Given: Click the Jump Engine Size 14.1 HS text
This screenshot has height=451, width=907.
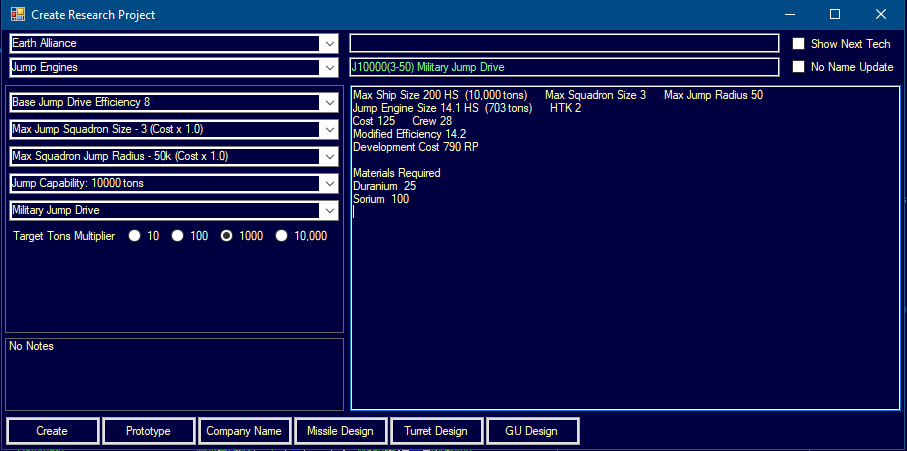Looking at the screenshot, I should pyautogui.click(x=416, y=108).
